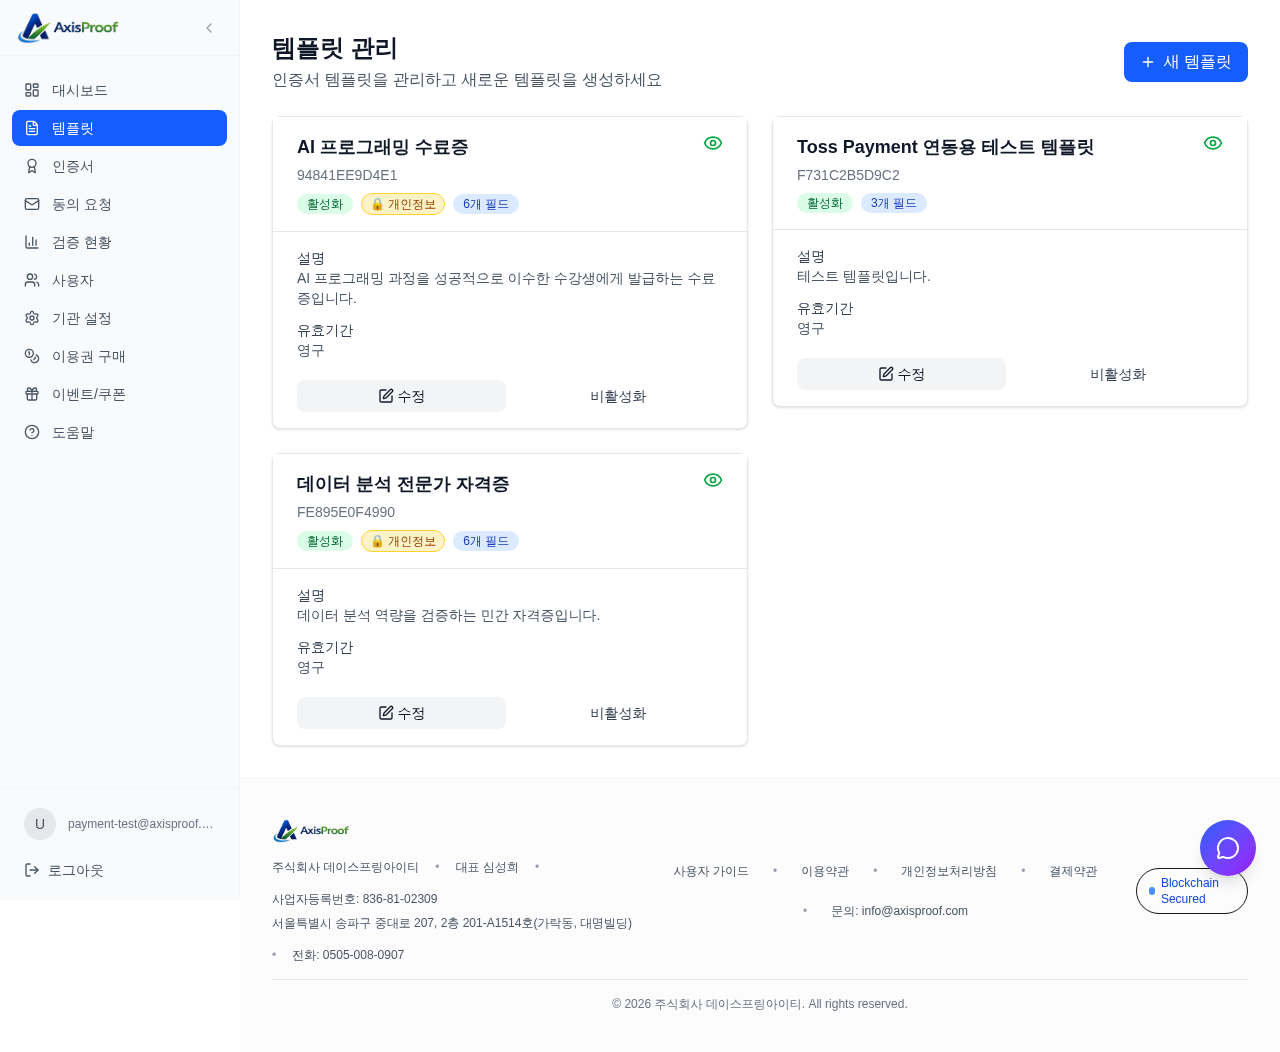Click the 검증 현황 chart icon
The height and width of the screenshot is (1052, 1280).
(32, 242)
